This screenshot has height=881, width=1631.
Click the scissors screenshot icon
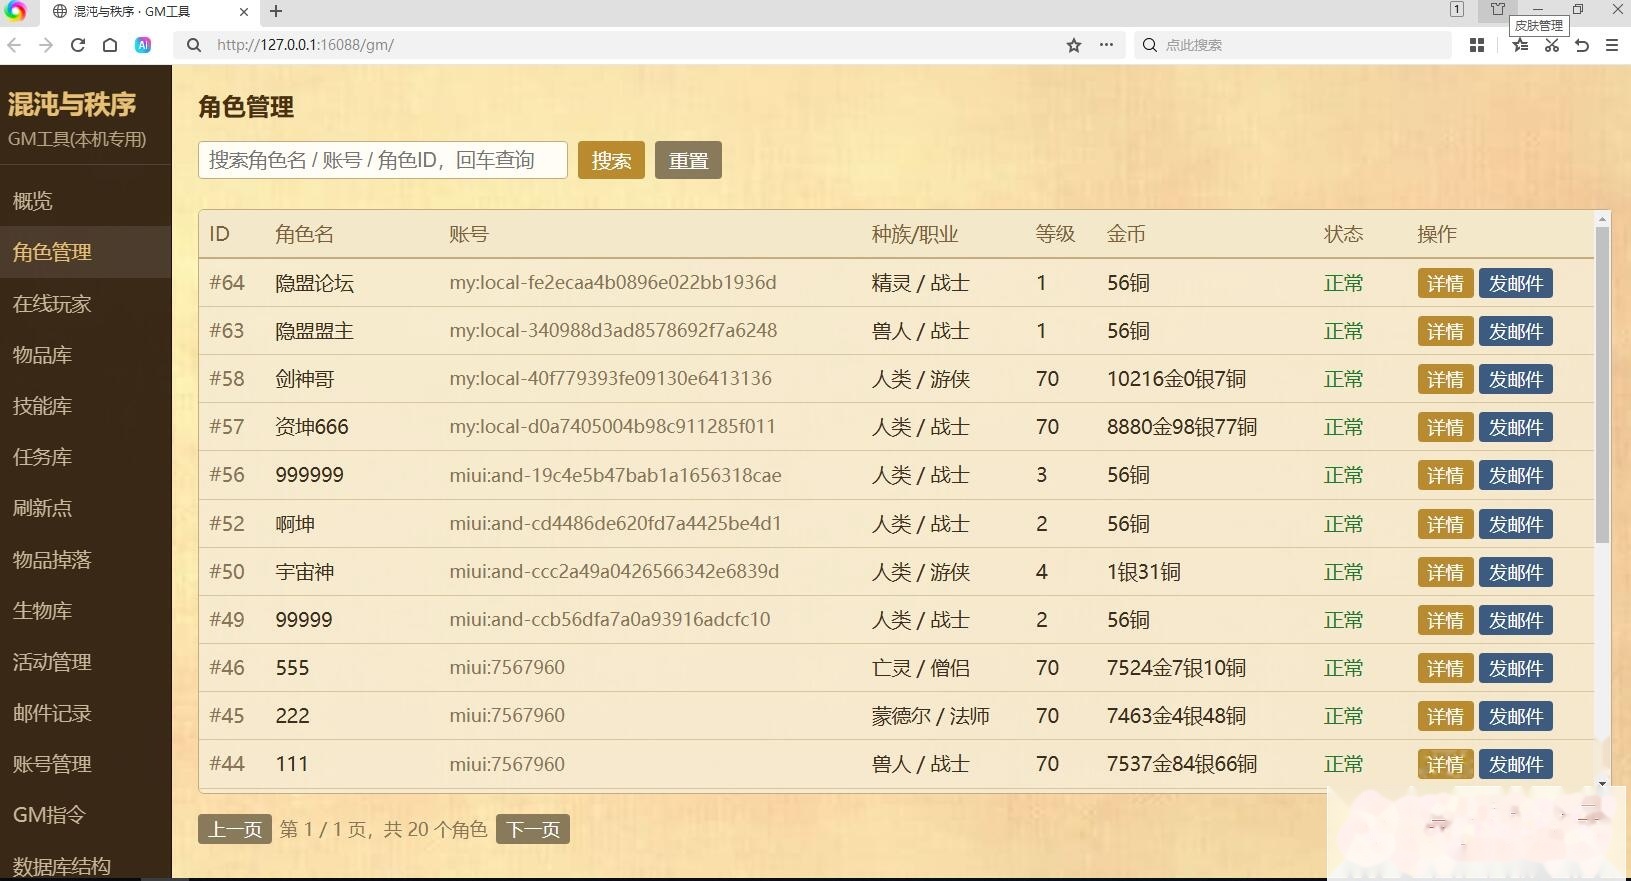[x=1551, y=45]
